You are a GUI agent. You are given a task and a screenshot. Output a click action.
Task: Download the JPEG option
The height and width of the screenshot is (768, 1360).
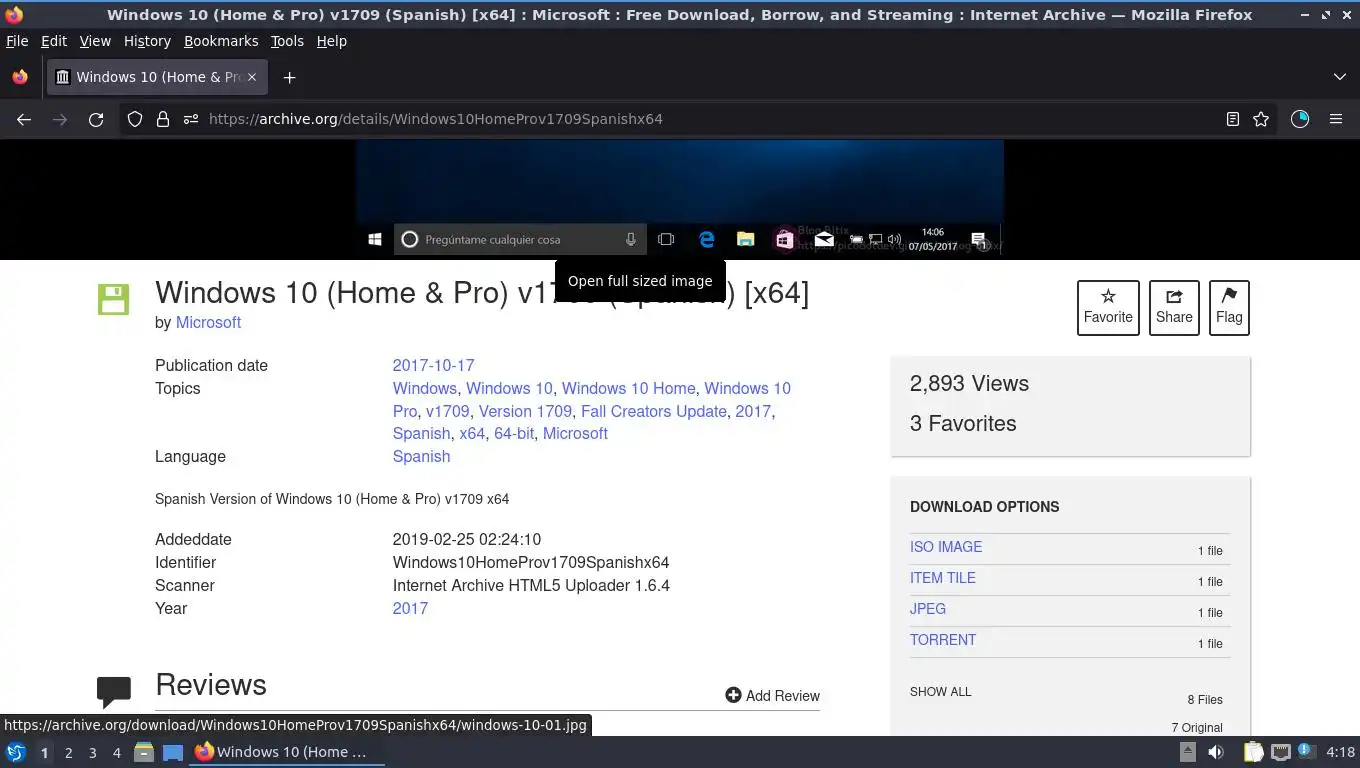coord(928,609)
